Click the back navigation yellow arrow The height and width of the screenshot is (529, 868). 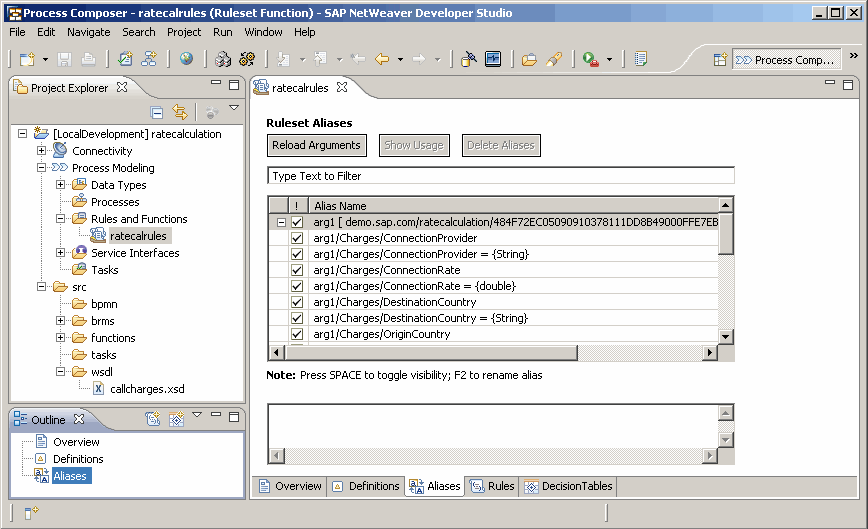pos(381,59)
